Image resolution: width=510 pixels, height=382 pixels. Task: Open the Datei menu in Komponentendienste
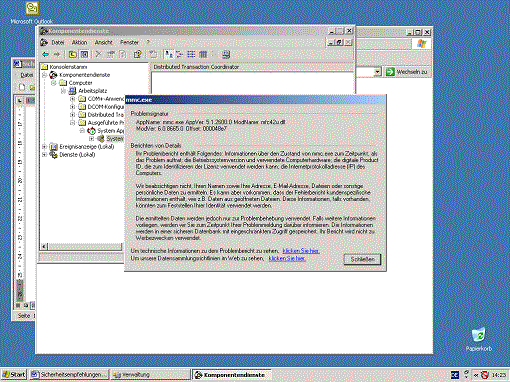tap(58, 42)
